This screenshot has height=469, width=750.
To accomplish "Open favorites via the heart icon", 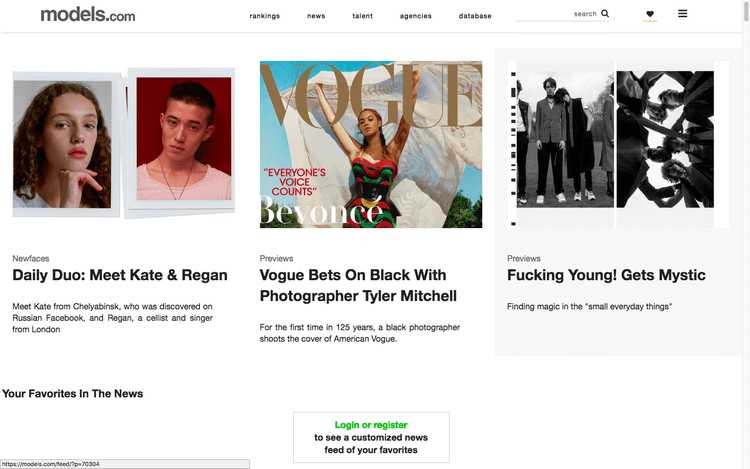I will point(650,14).
